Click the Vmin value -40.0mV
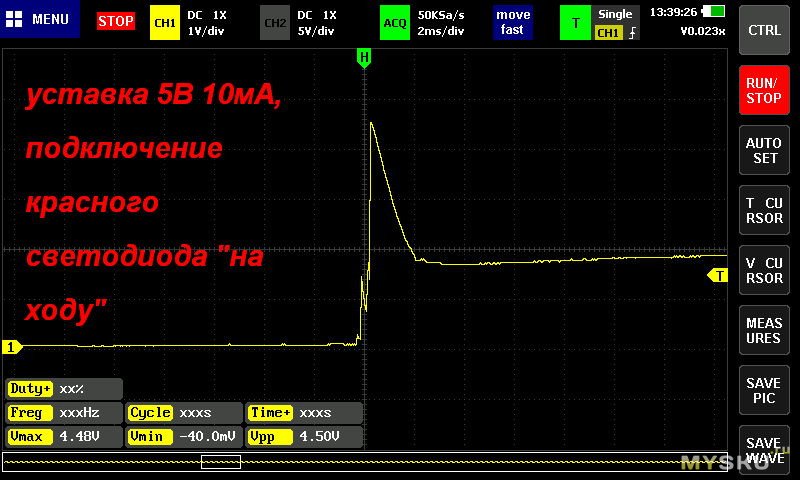The height and width of the screenshot is (480, 800). (x=207, y=437)
